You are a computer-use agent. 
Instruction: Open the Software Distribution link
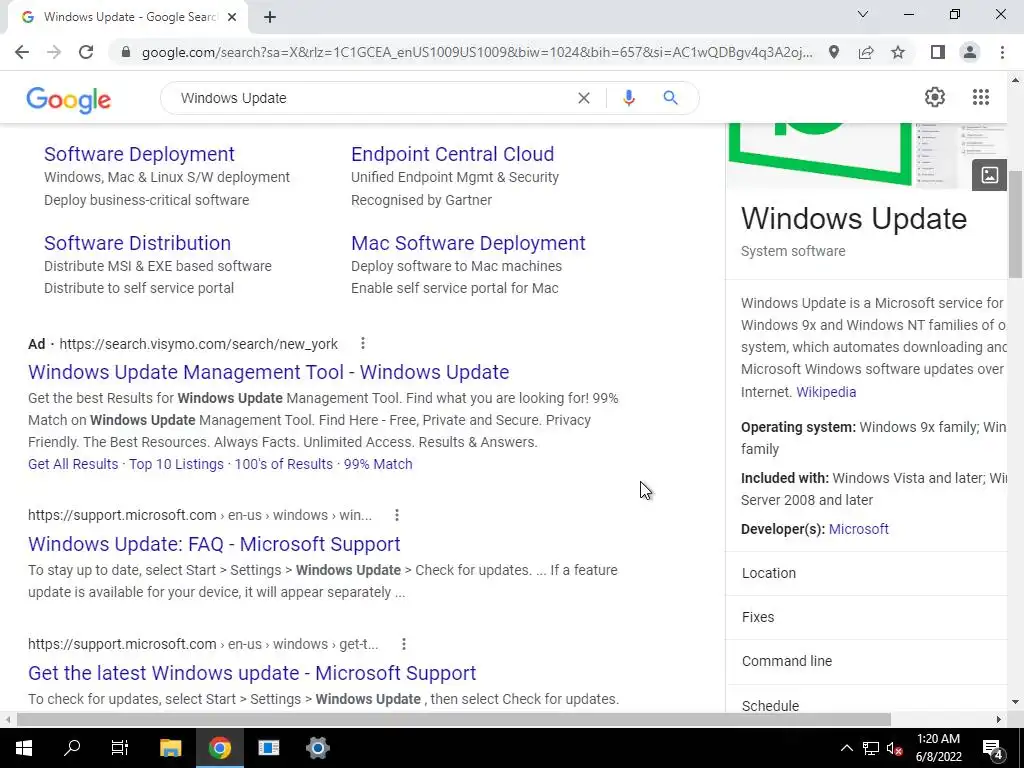click(x=137, y=243)
